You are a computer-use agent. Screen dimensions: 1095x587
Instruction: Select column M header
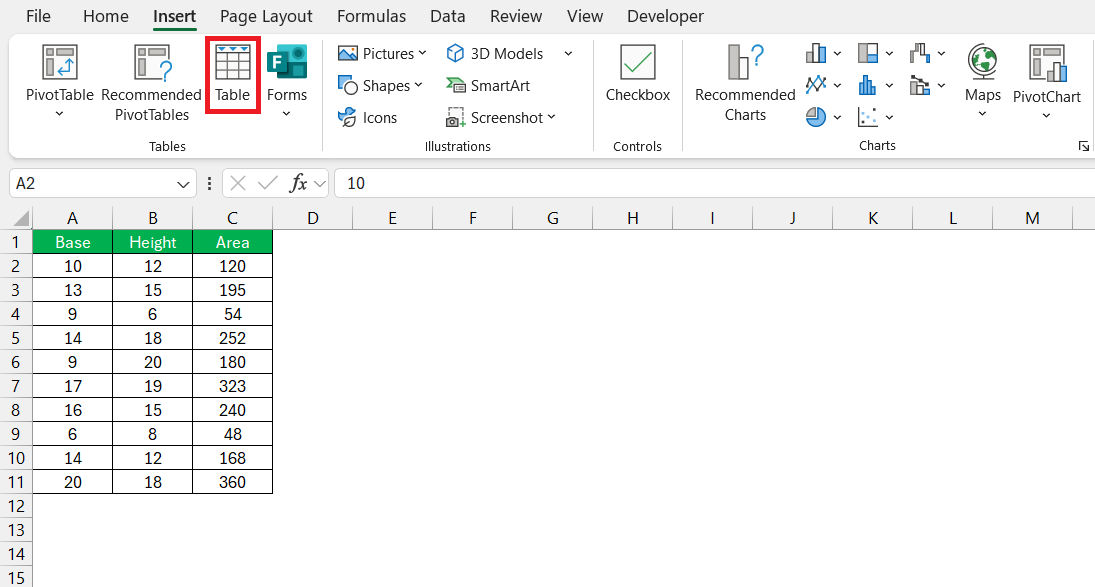click(1032, 218)
